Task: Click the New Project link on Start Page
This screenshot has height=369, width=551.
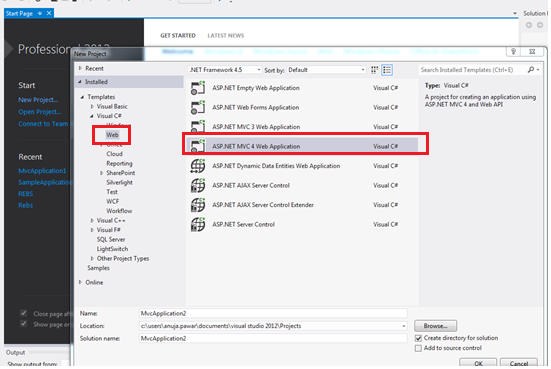Action: [x=38, y=100]
